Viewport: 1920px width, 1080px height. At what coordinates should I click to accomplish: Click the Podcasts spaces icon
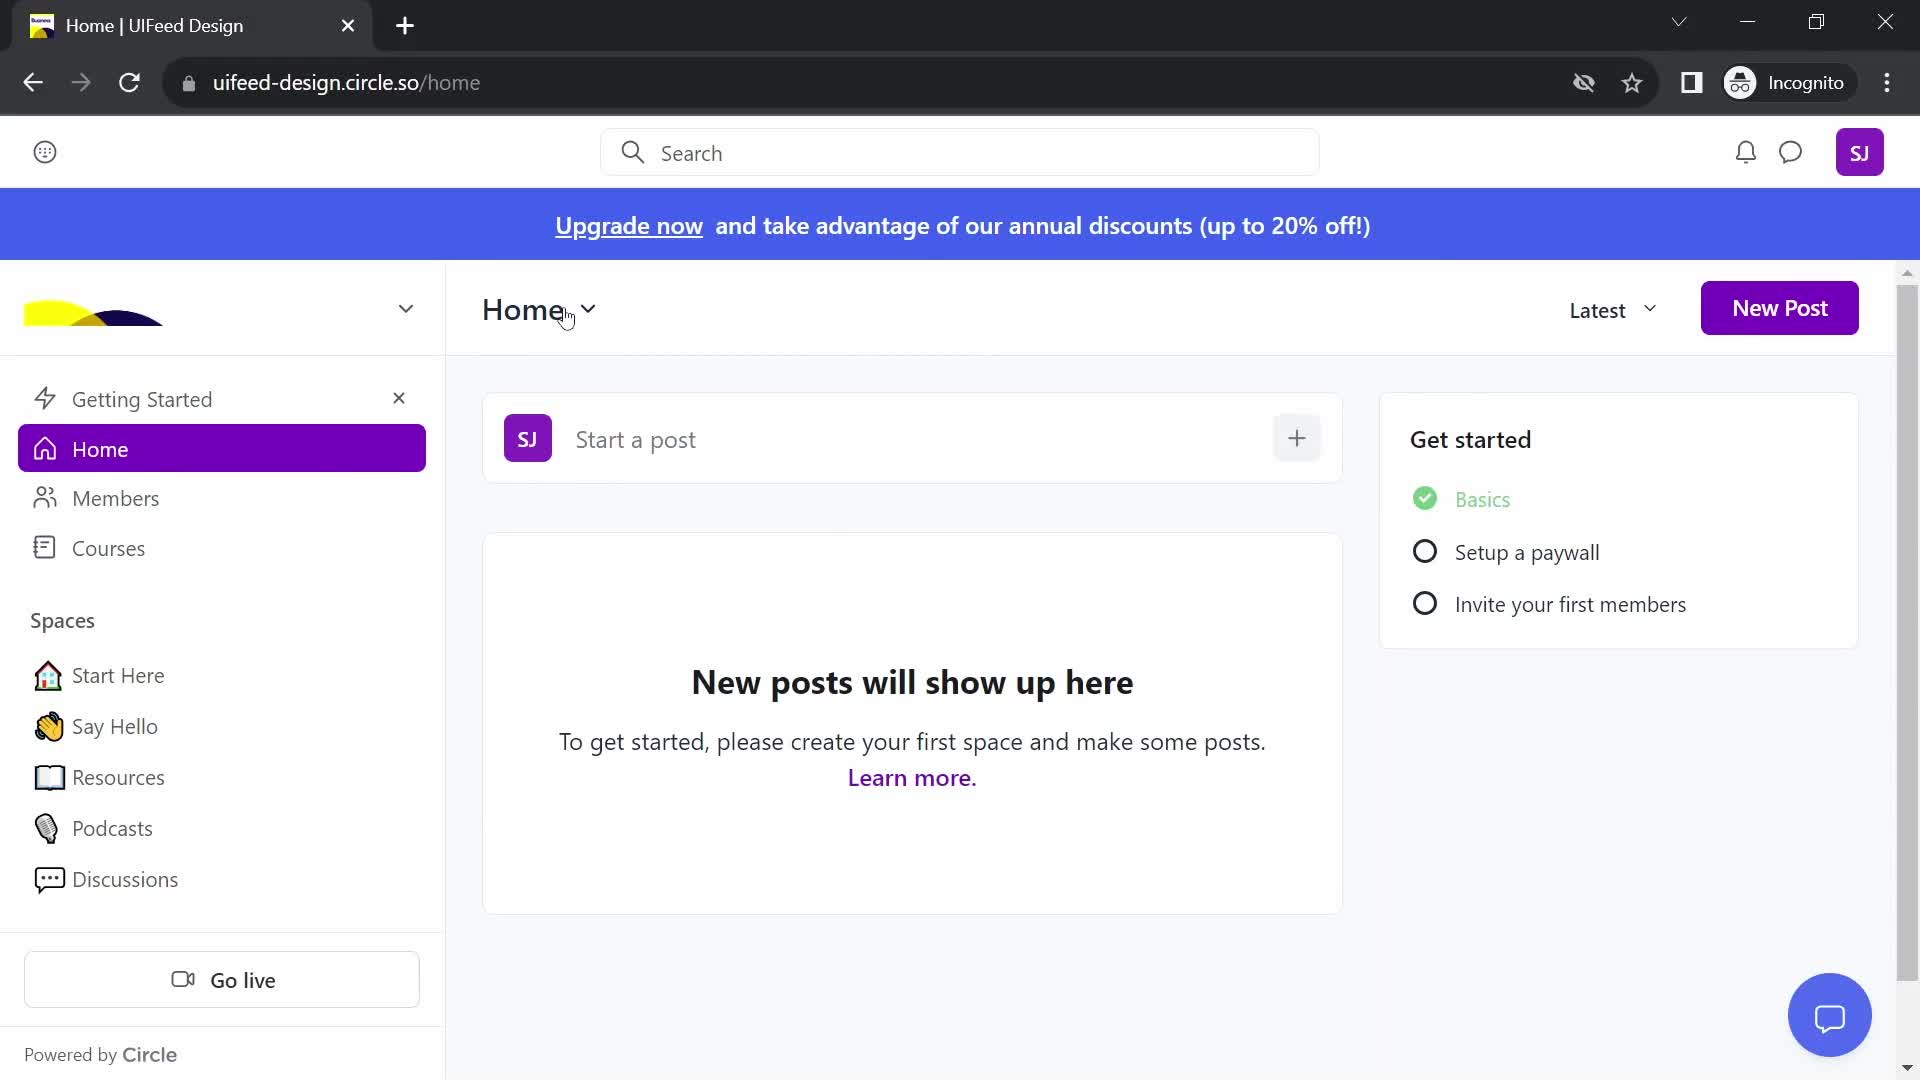pyautogui.click(x=47, y=827)
